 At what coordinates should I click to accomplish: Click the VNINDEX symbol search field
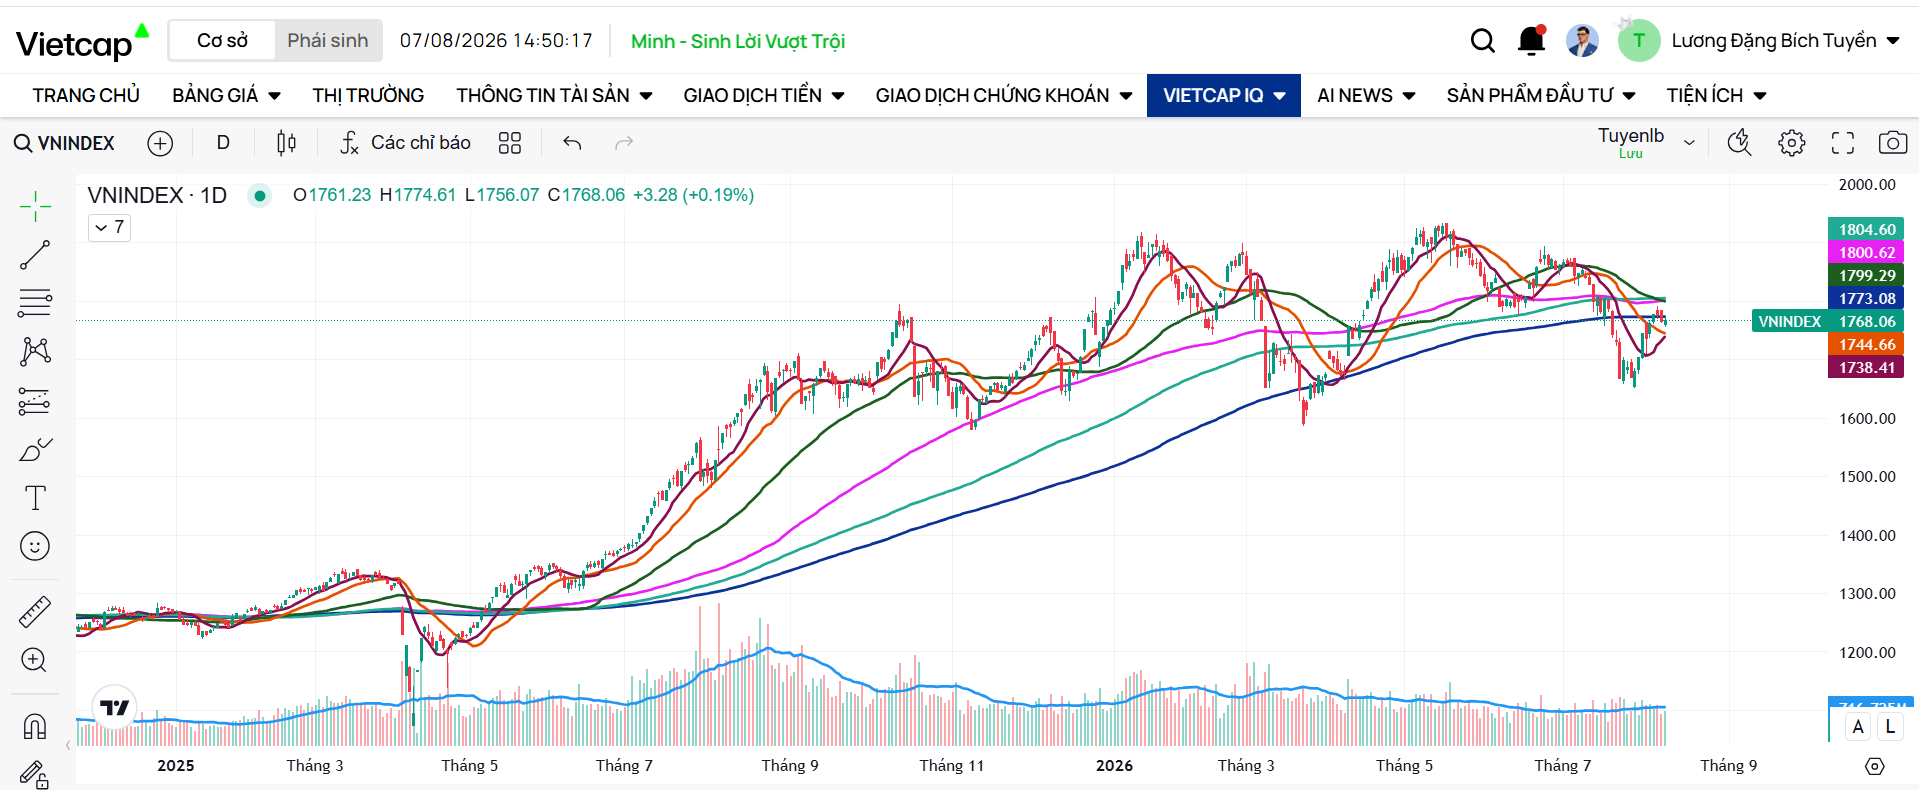(x=65, y=143)
